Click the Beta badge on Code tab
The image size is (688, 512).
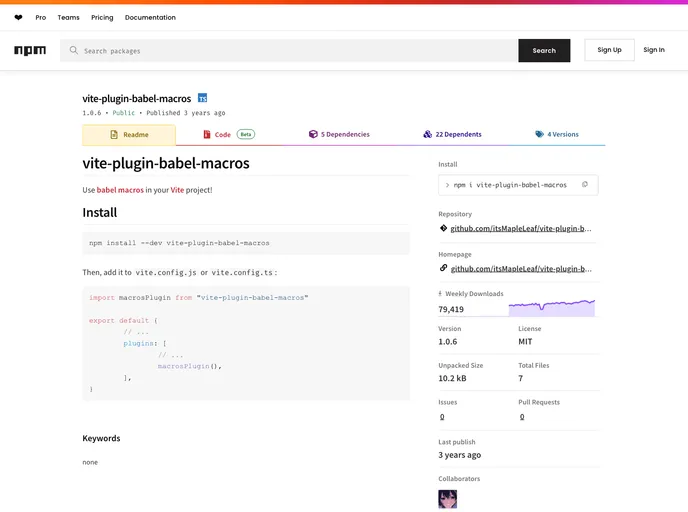coord(246,134)
